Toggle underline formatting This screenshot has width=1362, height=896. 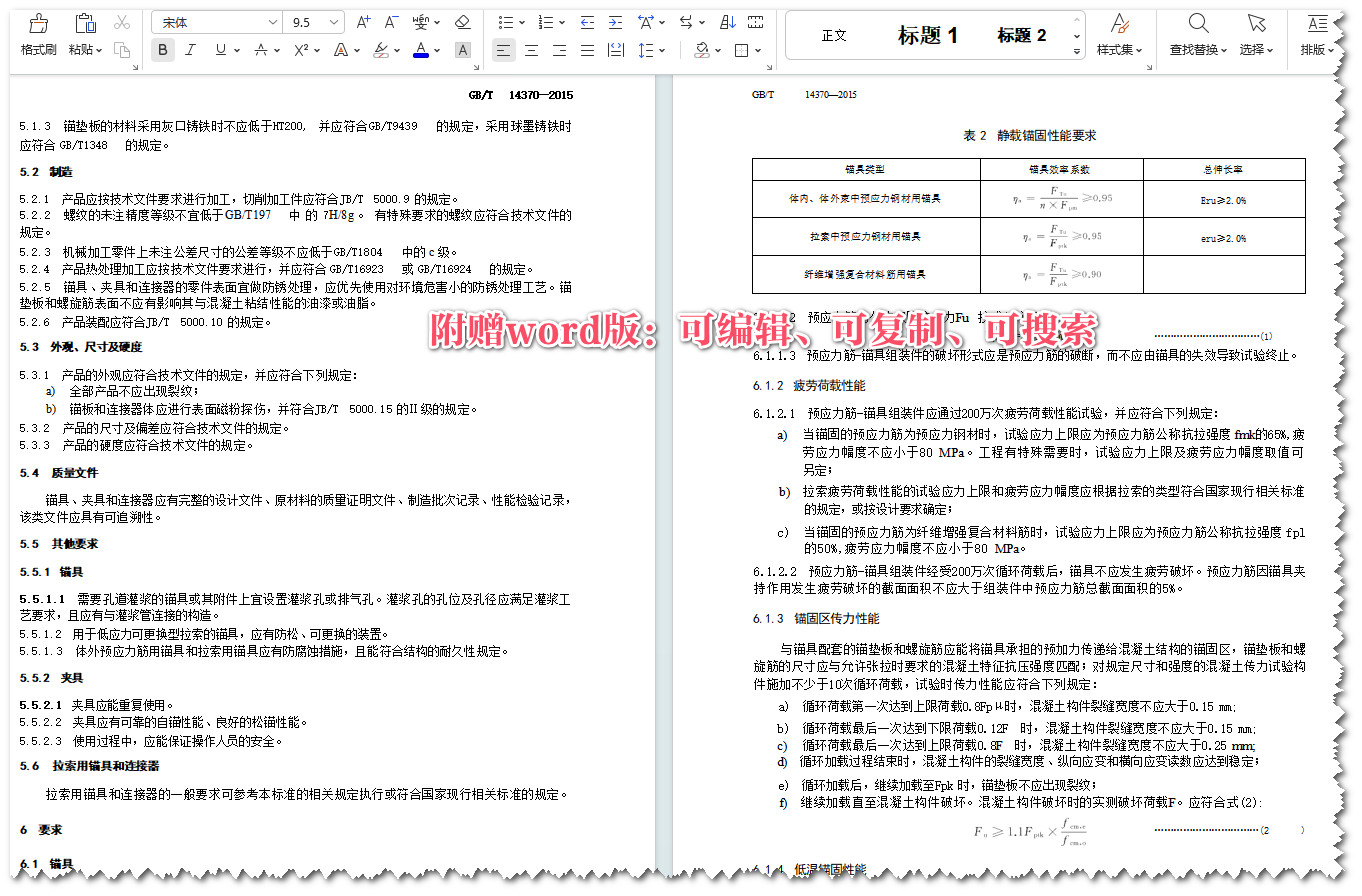coord(220,50)
